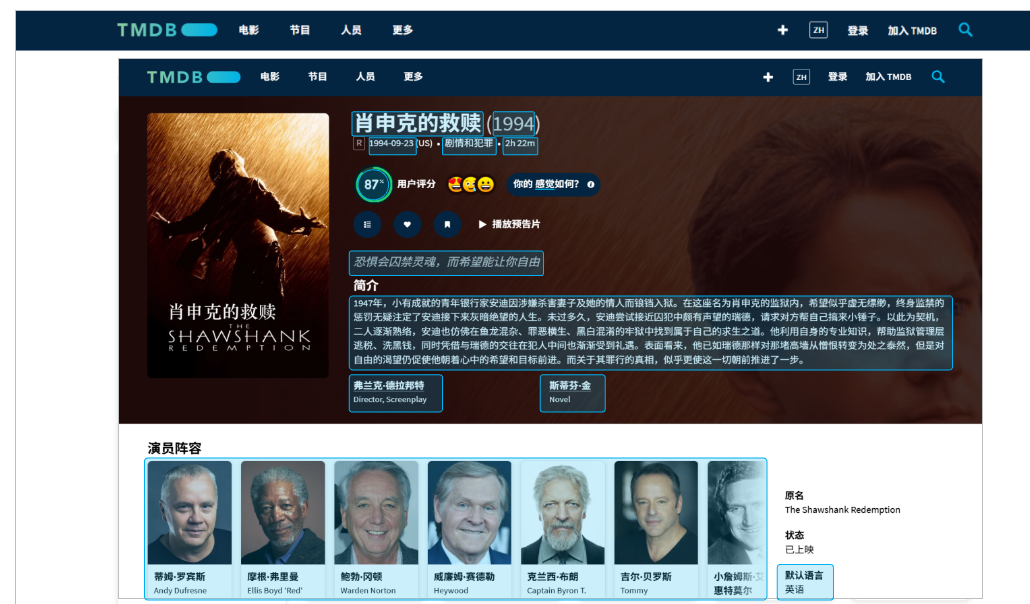Viewport: 1030px width, 604px height.
Task: Click actor name 摩根·弗里曼
Action: point(273,576)
